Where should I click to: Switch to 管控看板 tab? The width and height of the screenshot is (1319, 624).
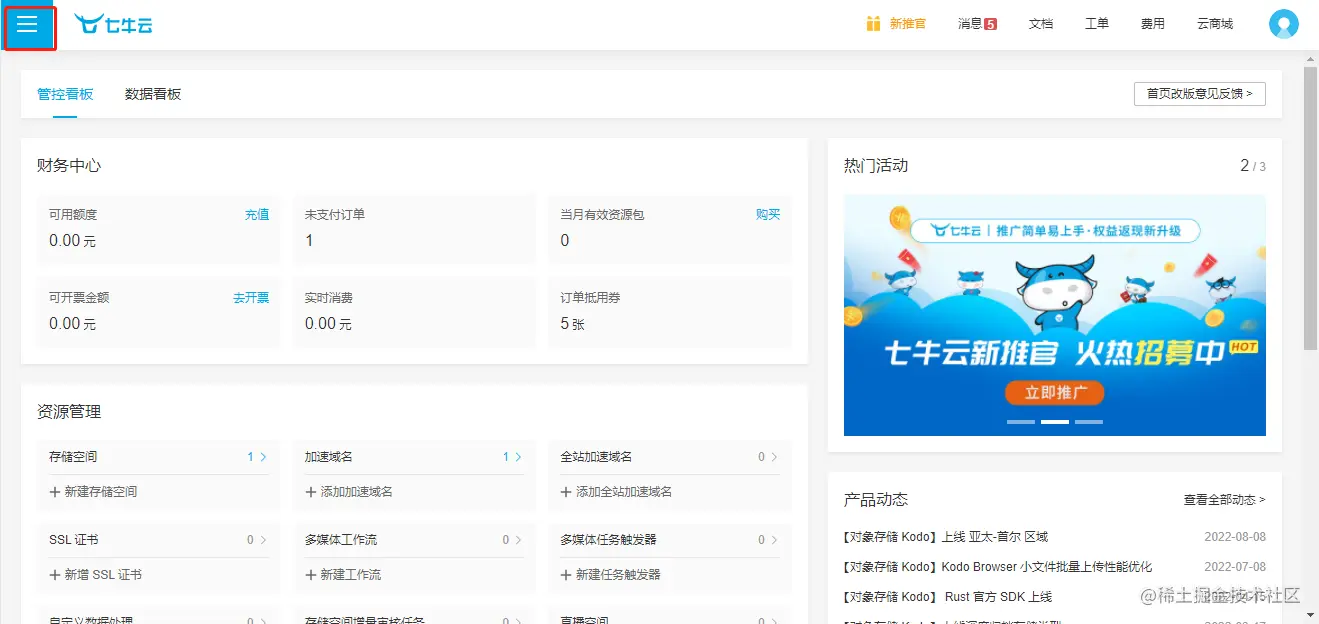(65, 94)
